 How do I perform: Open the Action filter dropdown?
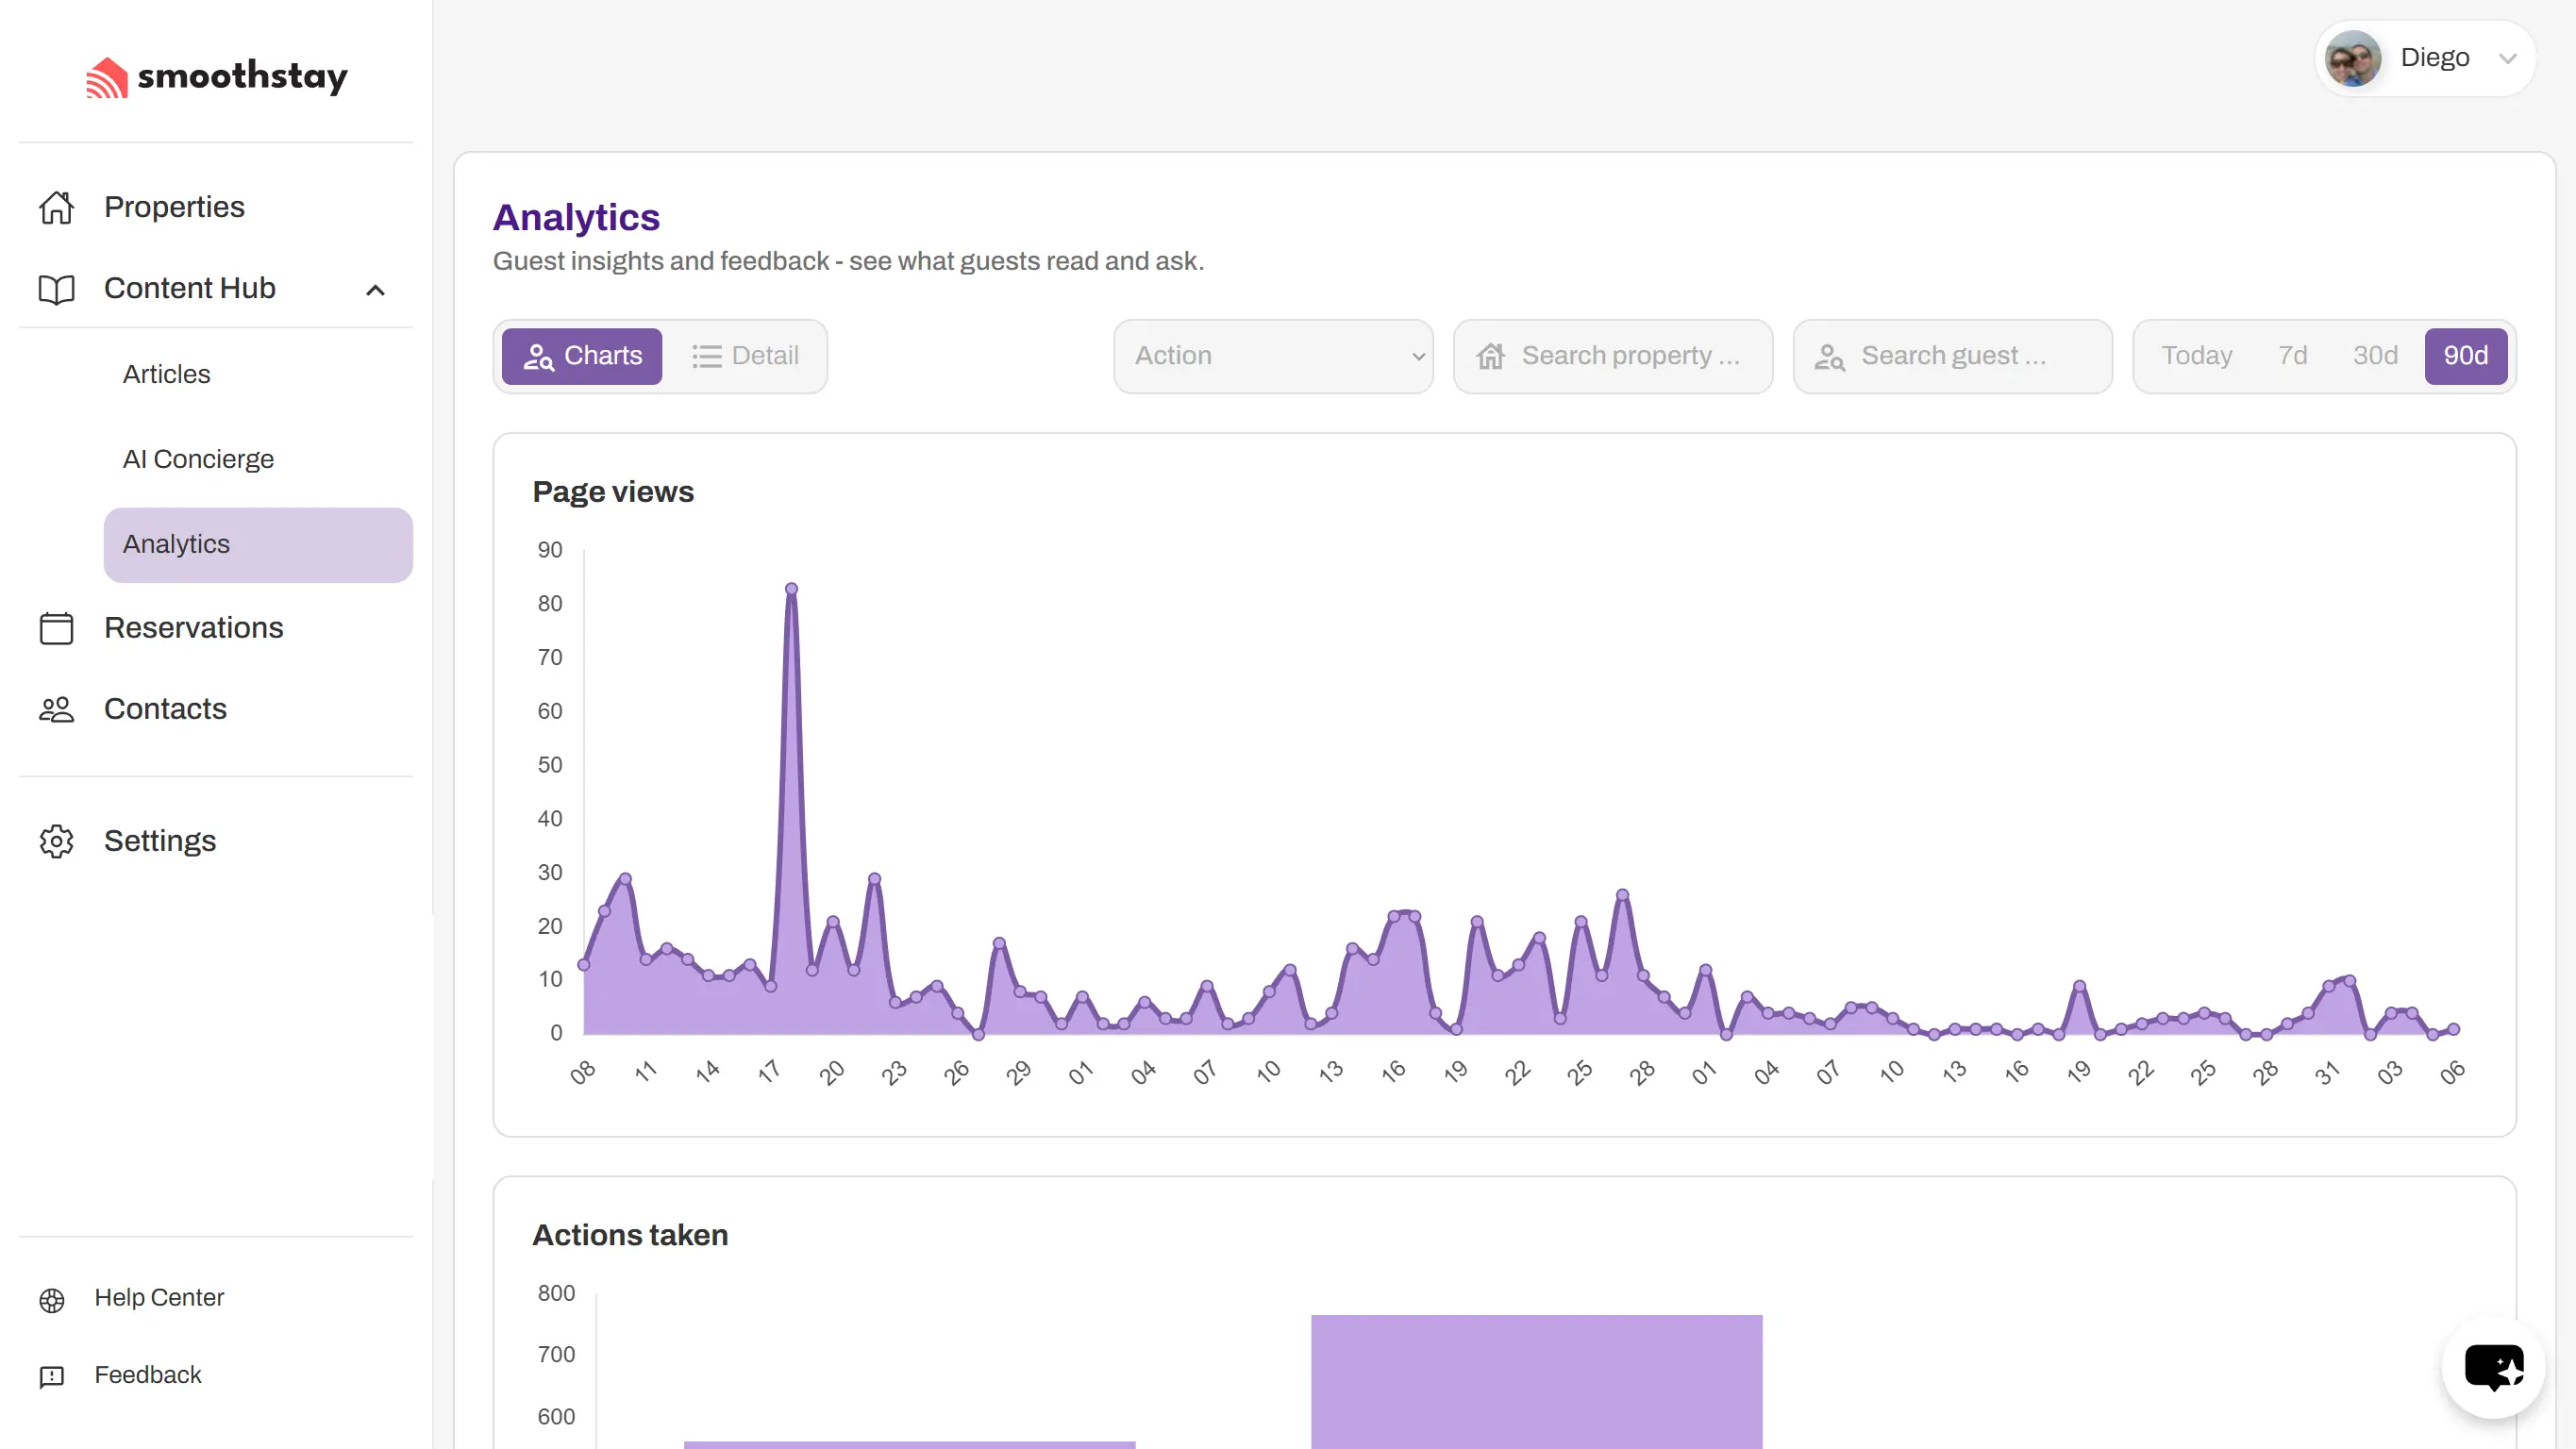coord(1273,356)
